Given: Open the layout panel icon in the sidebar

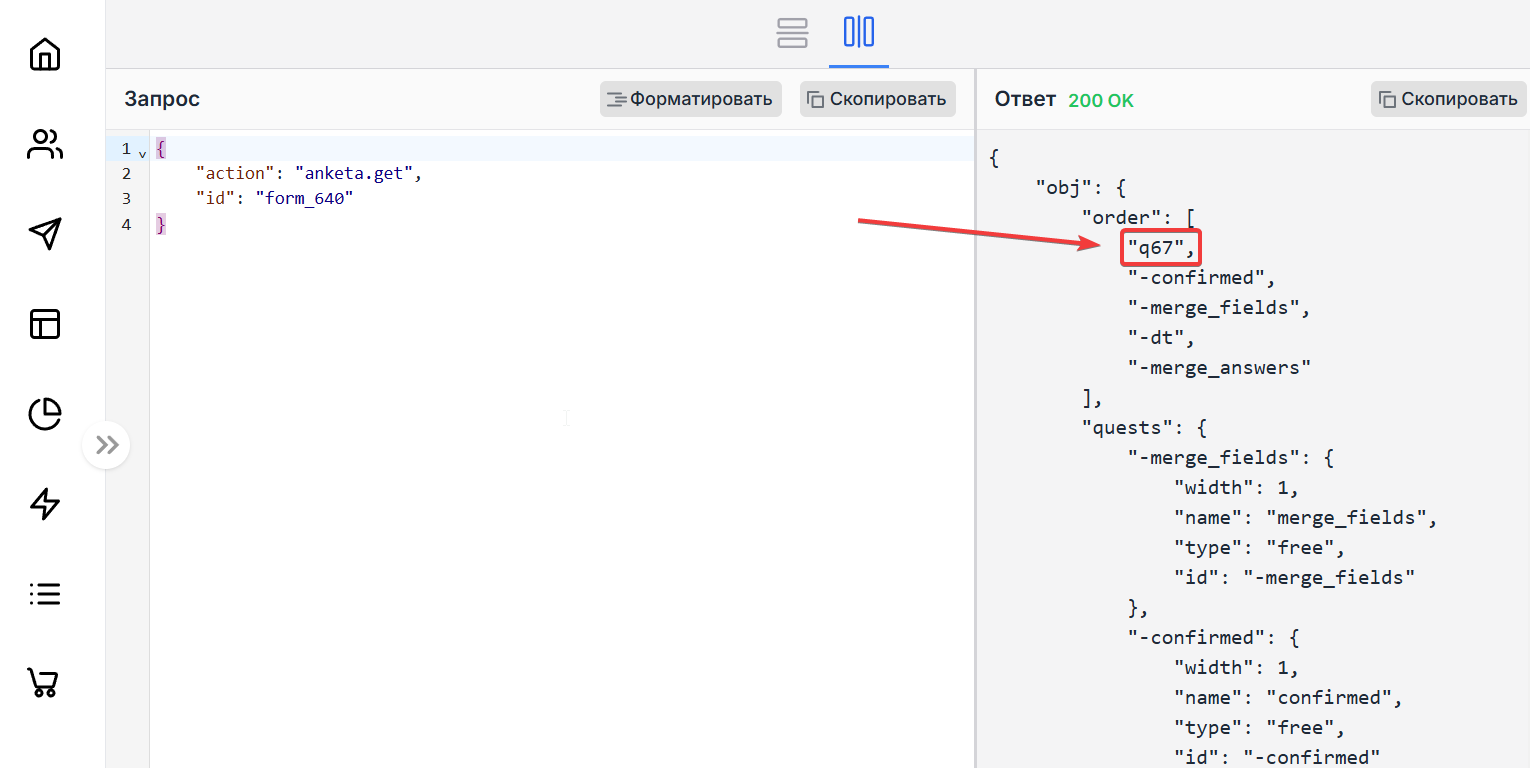Looking at the screenshot, I should (x=44, y=324).
